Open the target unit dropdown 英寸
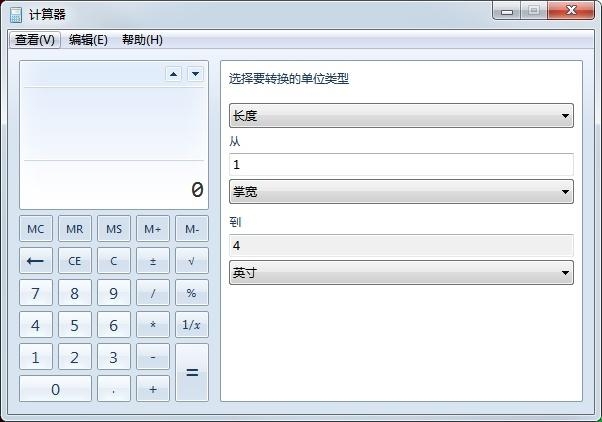Screen dimensions: 602x422 coord(401,272)
